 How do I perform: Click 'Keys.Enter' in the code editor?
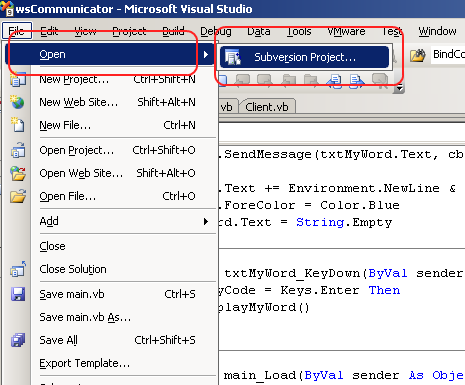click(320, 290)
